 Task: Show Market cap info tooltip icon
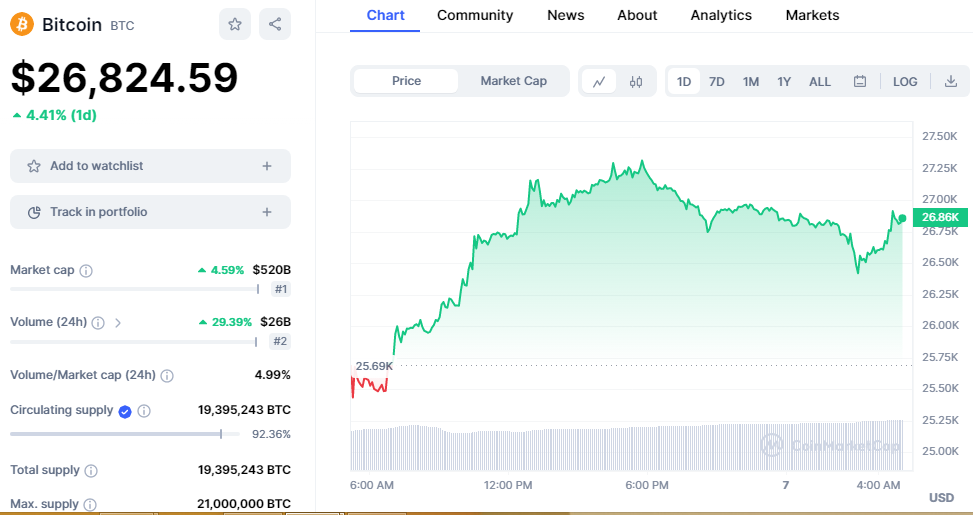coord(86,271)
